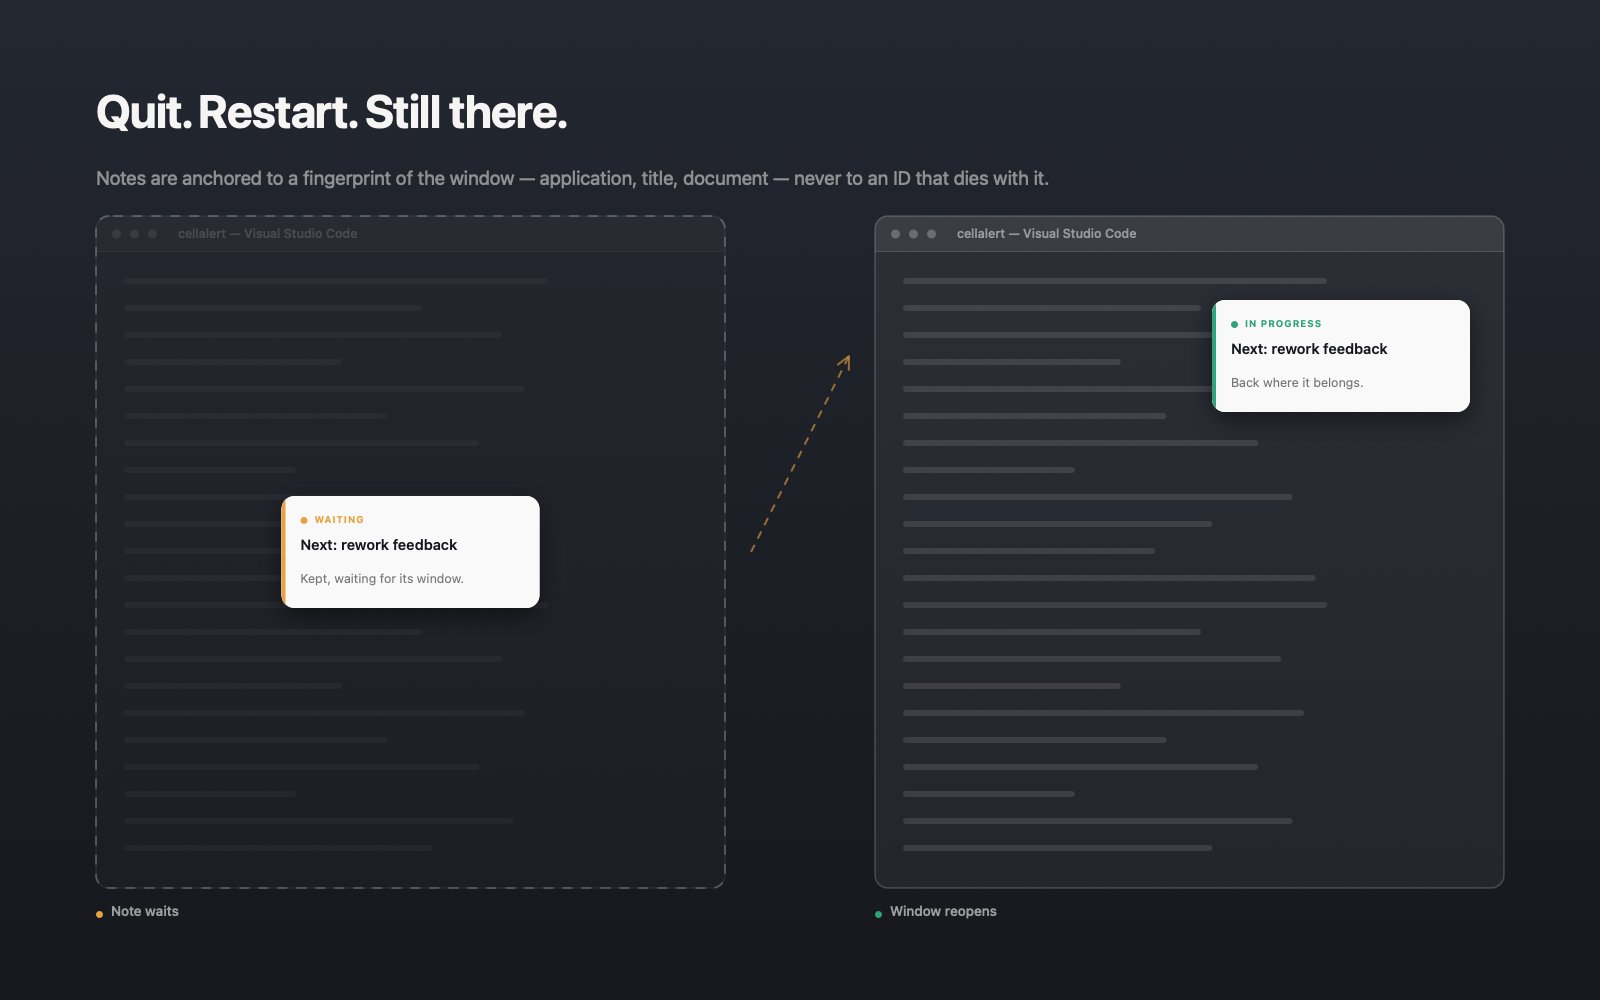Click the Quit. Restart. Still there. heading
The width and height of the screenshot is (1600, 1000).
(x=332, y=112)
